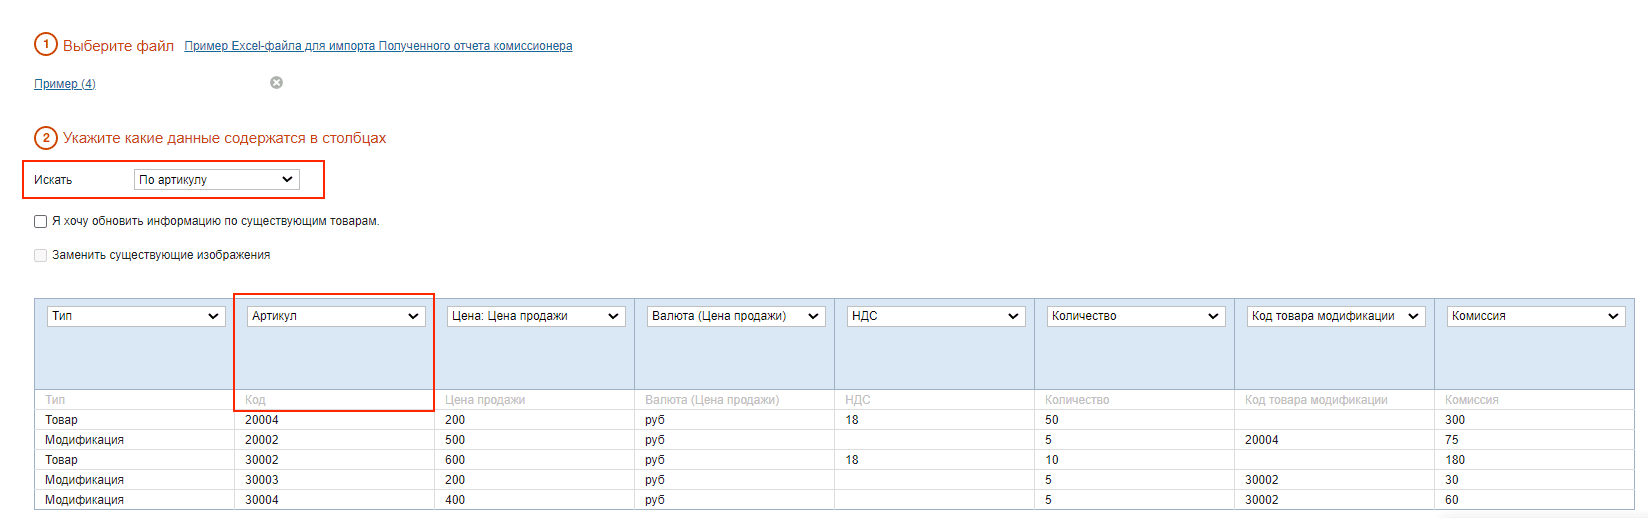
Task: Open the Цена: Цена продажи column dropdown
Action: [535, 316]
